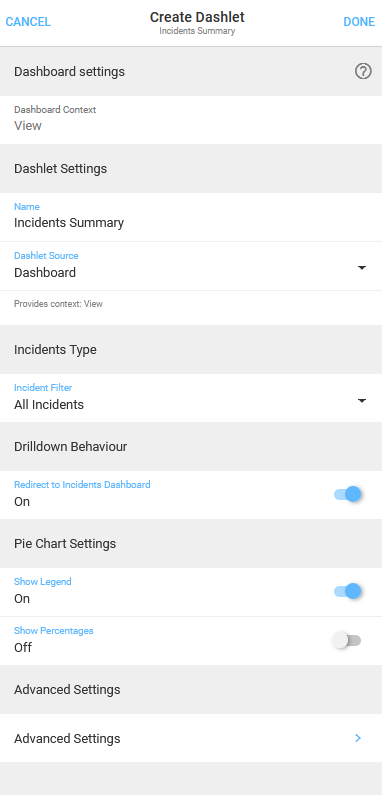Click the Create Dashlet title
This screenshot has height=795, width=382.
197,17
